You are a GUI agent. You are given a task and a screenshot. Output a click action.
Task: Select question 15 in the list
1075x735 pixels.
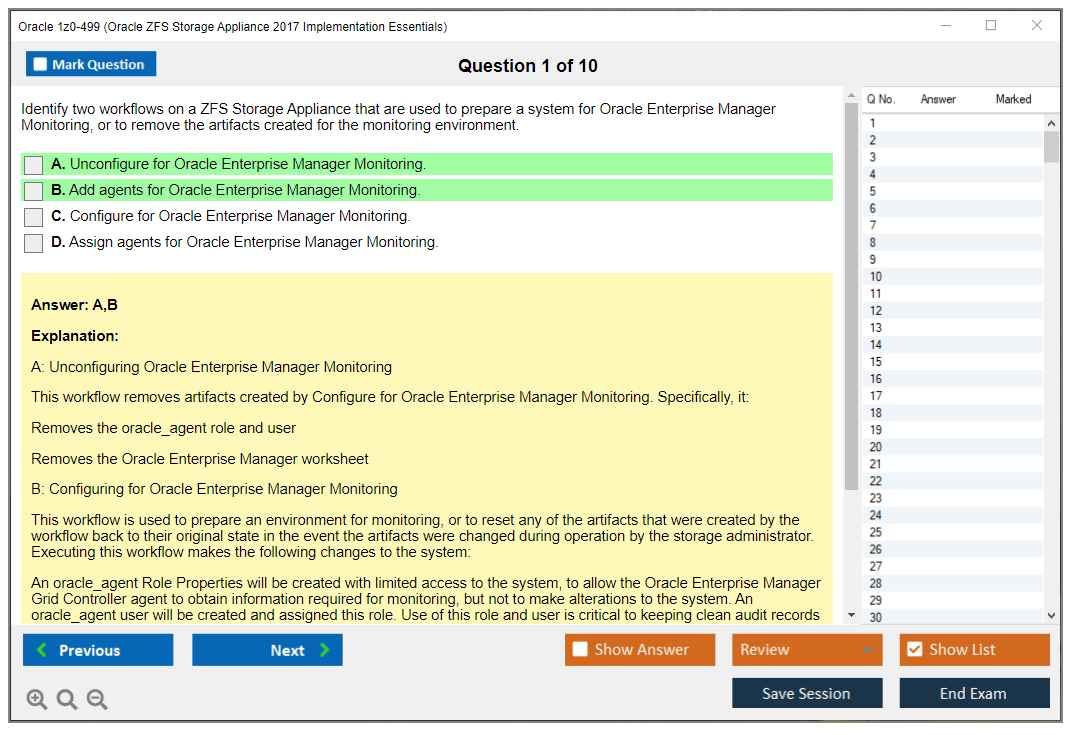pos(952,362)
